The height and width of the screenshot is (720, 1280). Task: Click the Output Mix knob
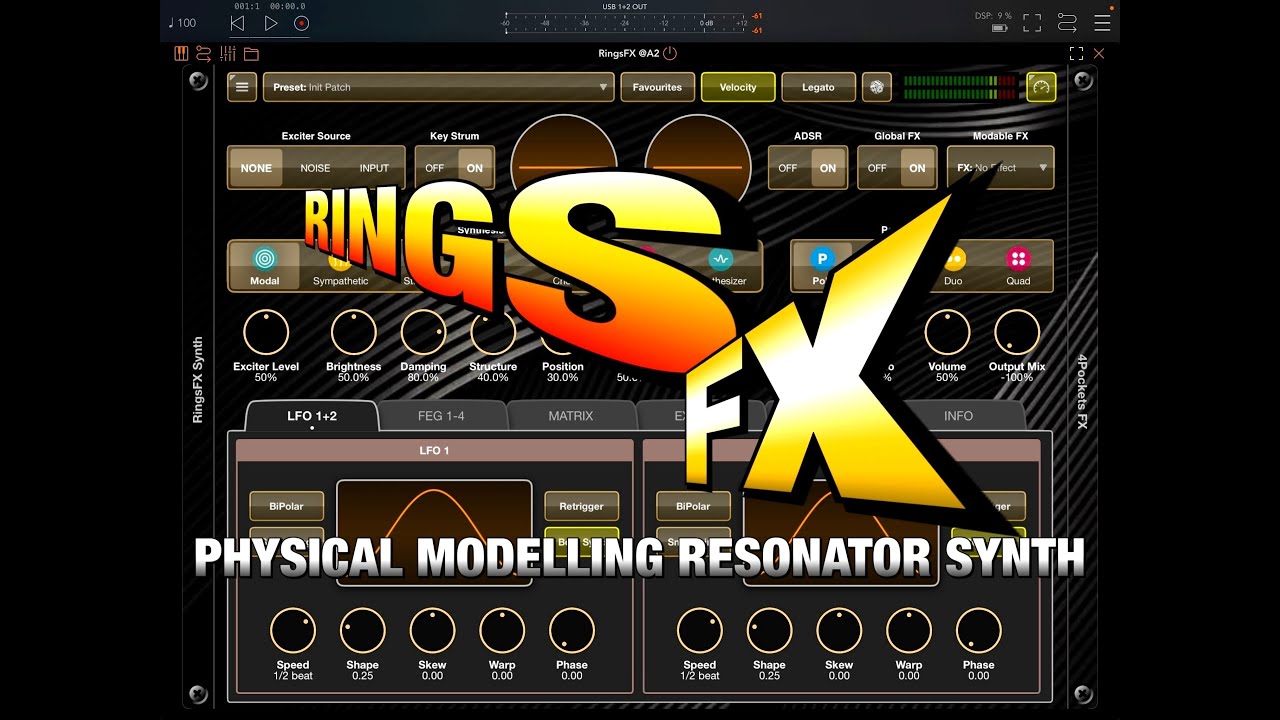tap(1017, 332)
